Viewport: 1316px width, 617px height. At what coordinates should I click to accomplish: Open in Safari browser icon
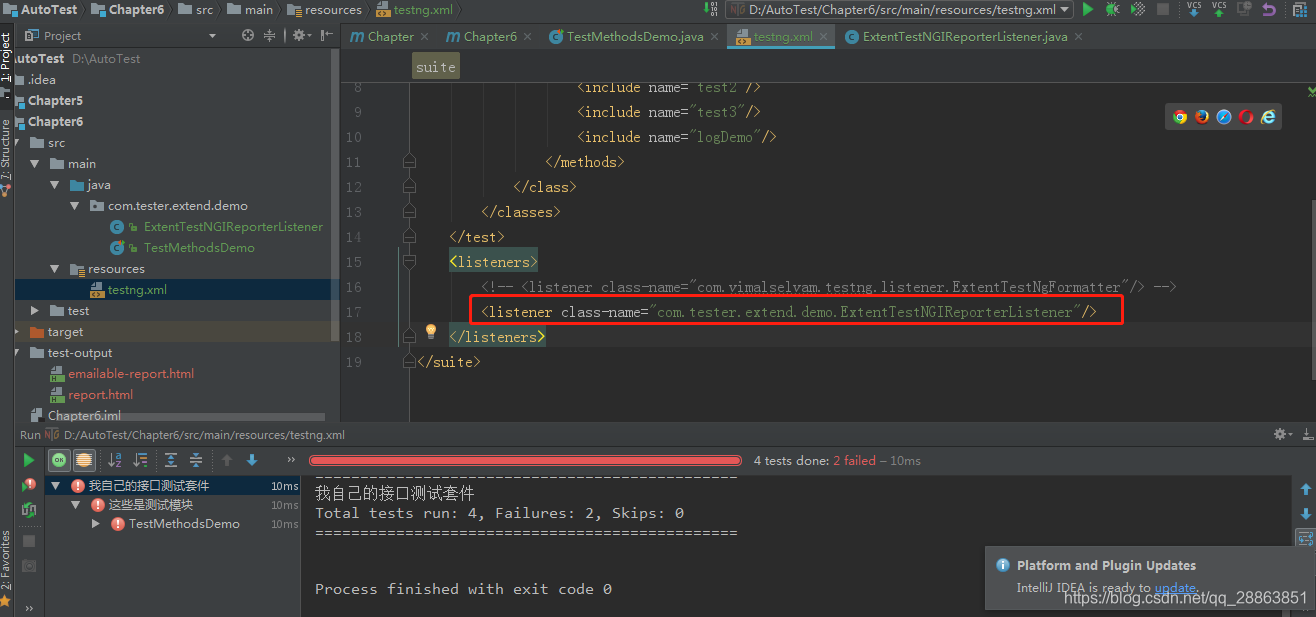pos(1224,117)
